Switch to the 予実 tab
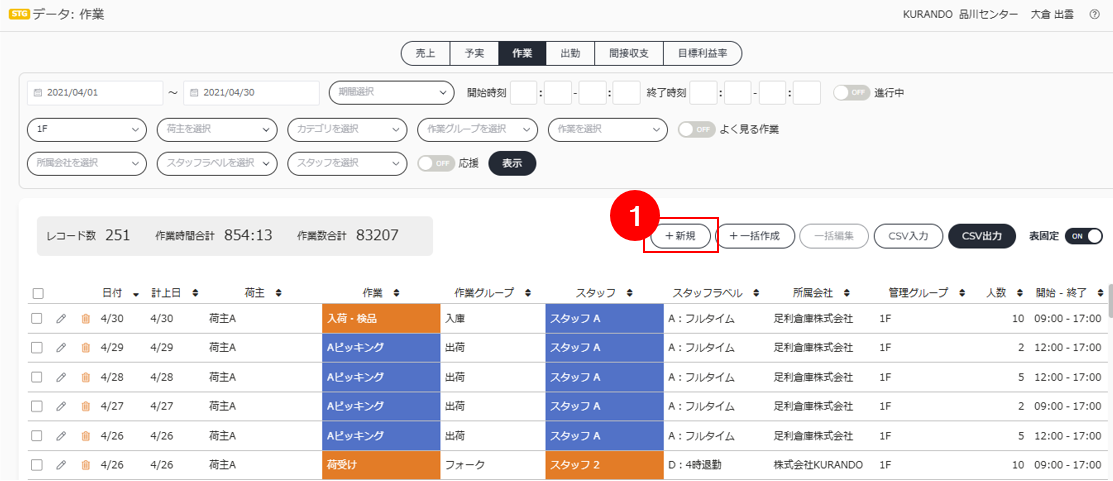The image size is (1113, 481). click(x=474, y=53)
